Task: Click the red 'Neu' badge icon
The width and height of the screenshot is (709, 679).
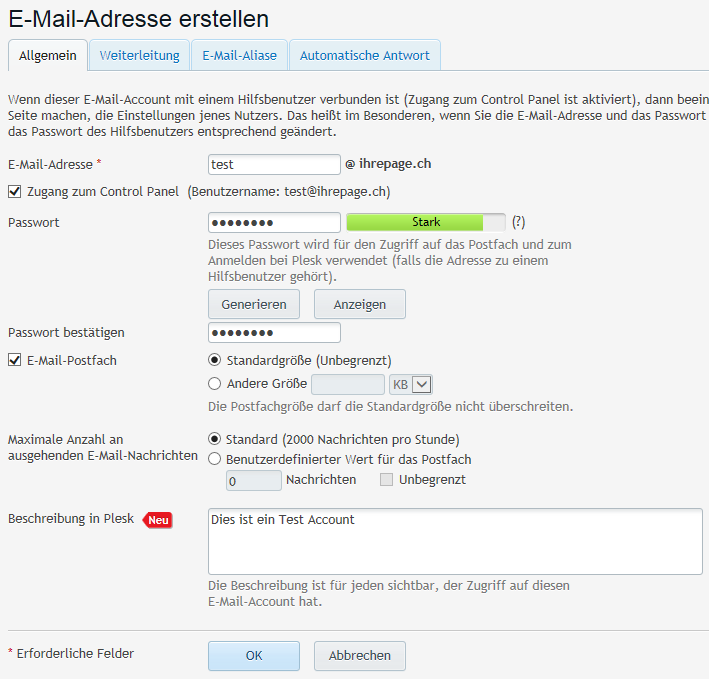Action: tap(157, 520)
